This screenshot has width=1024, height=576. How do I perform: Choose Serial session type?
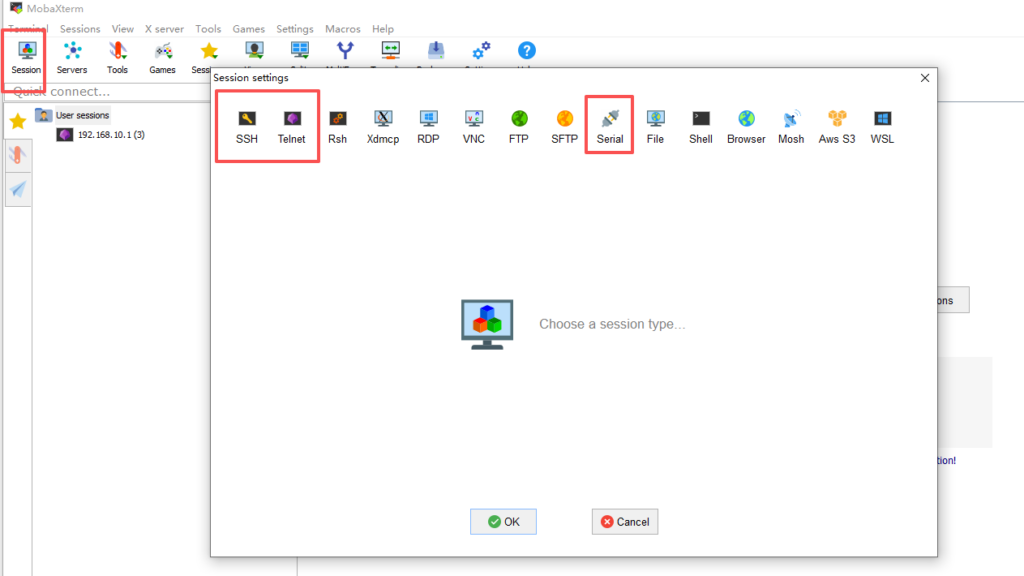point(610,127)
